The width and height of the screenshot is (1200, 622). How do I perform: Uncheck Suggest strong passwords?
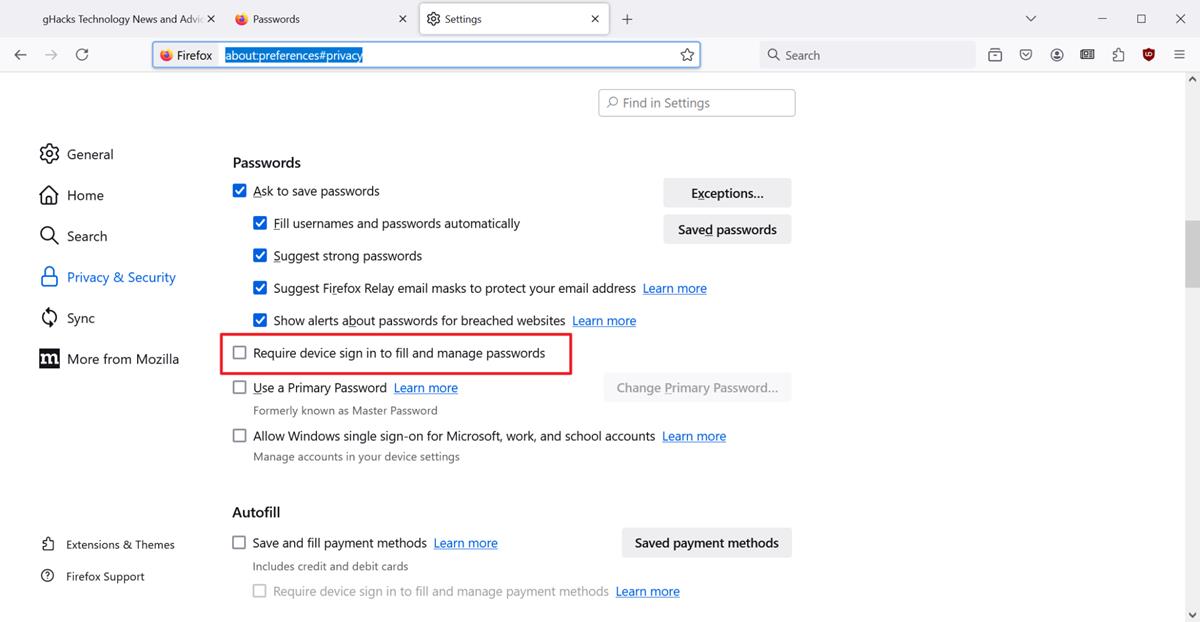tap(260, 255)
